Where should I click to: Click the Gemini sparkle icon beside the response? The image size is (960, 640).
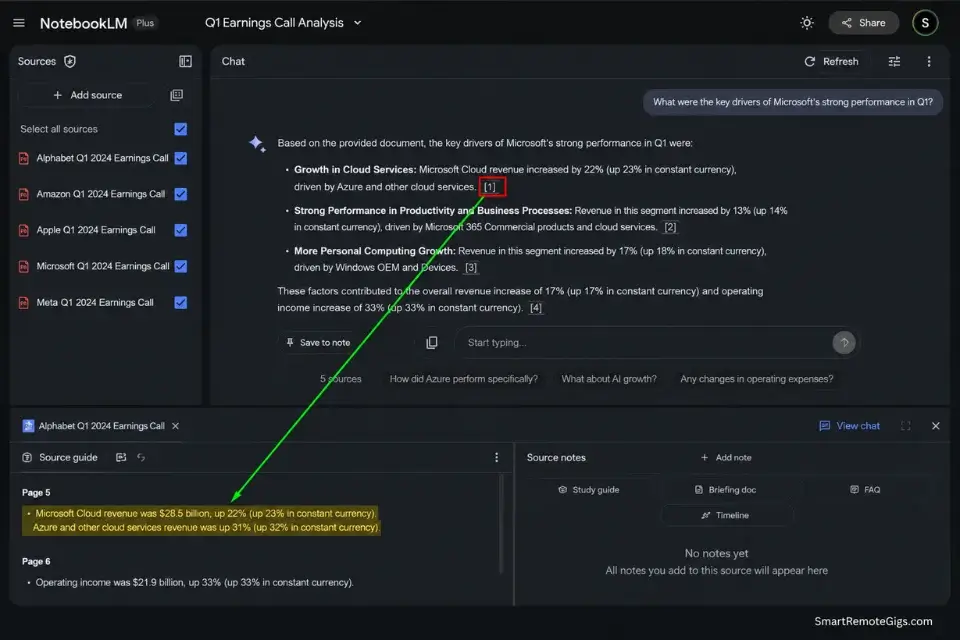click(x=257, y=144)
